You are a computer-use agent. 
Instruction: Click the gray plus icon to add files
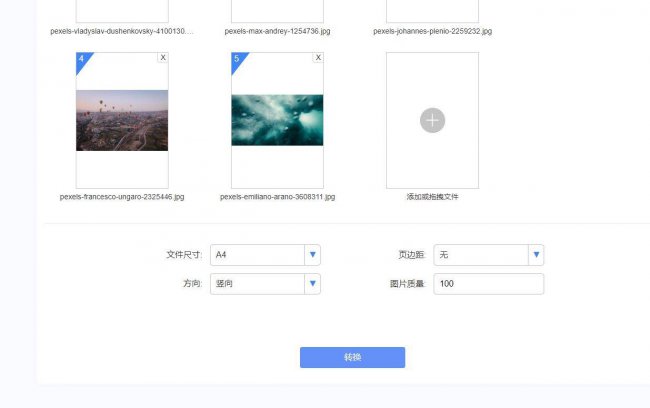[432, 121]
